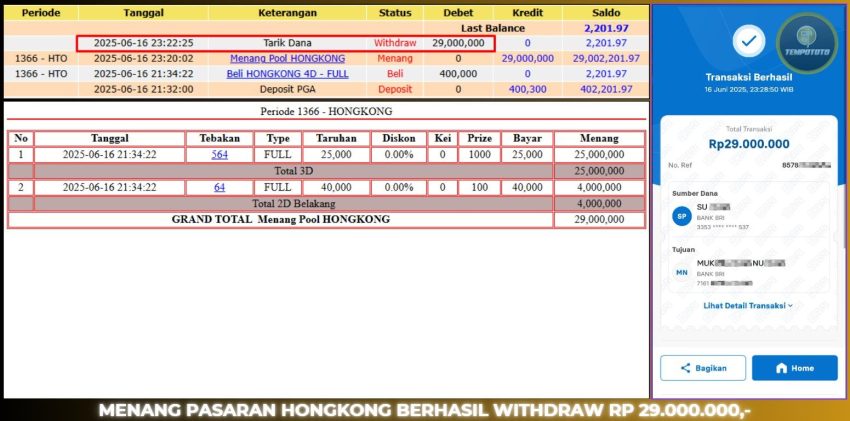This screenshot has height=421, width=850.
Task: Select the 2025-06-16 23:22:25 date cell
Action: click(143, 43)
